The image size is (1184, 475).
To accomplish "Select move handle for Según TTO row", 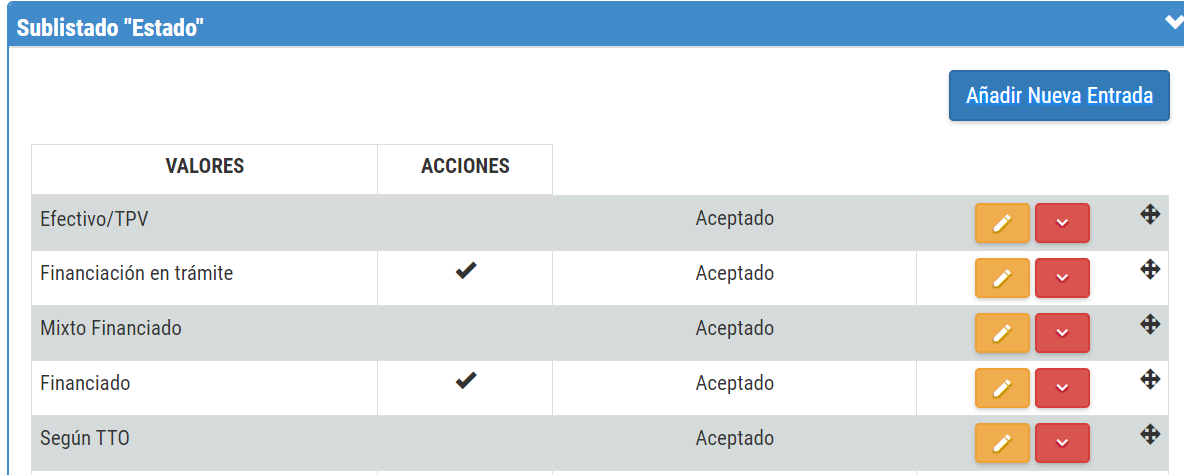I will tap(1149, 433).
